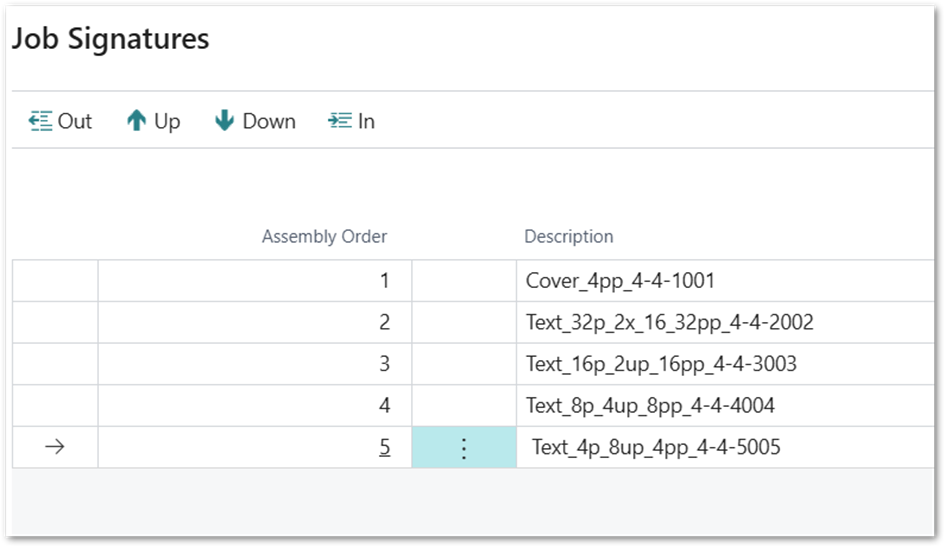Choose Text_8p_4up_8pp_4-4-4004 description cell
Viewport: 945px width, 547px height.
[650, 406]
